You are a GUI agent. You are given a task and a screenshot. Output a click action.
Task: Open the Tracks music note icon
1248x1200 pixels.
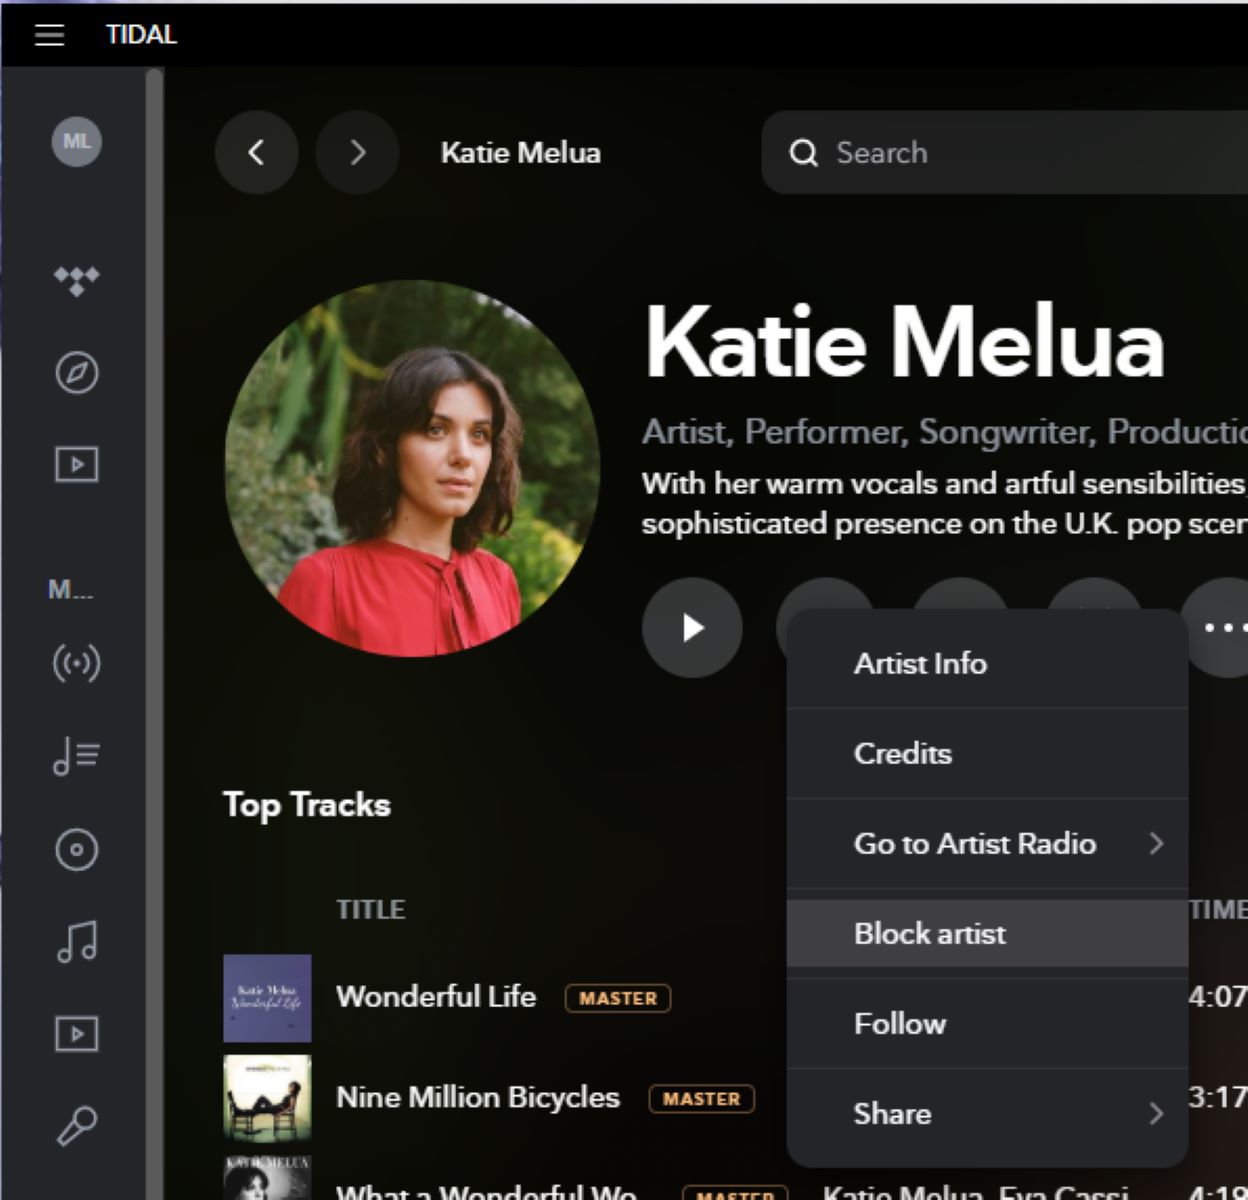77,941
